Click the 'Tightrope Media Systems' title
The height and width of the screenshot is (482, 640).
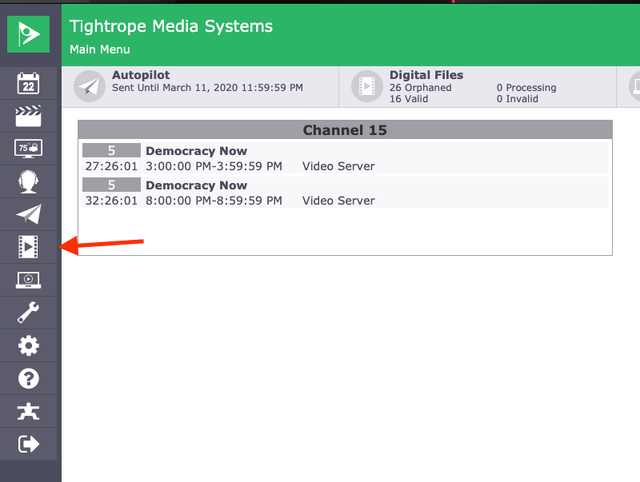click(171, 27)
